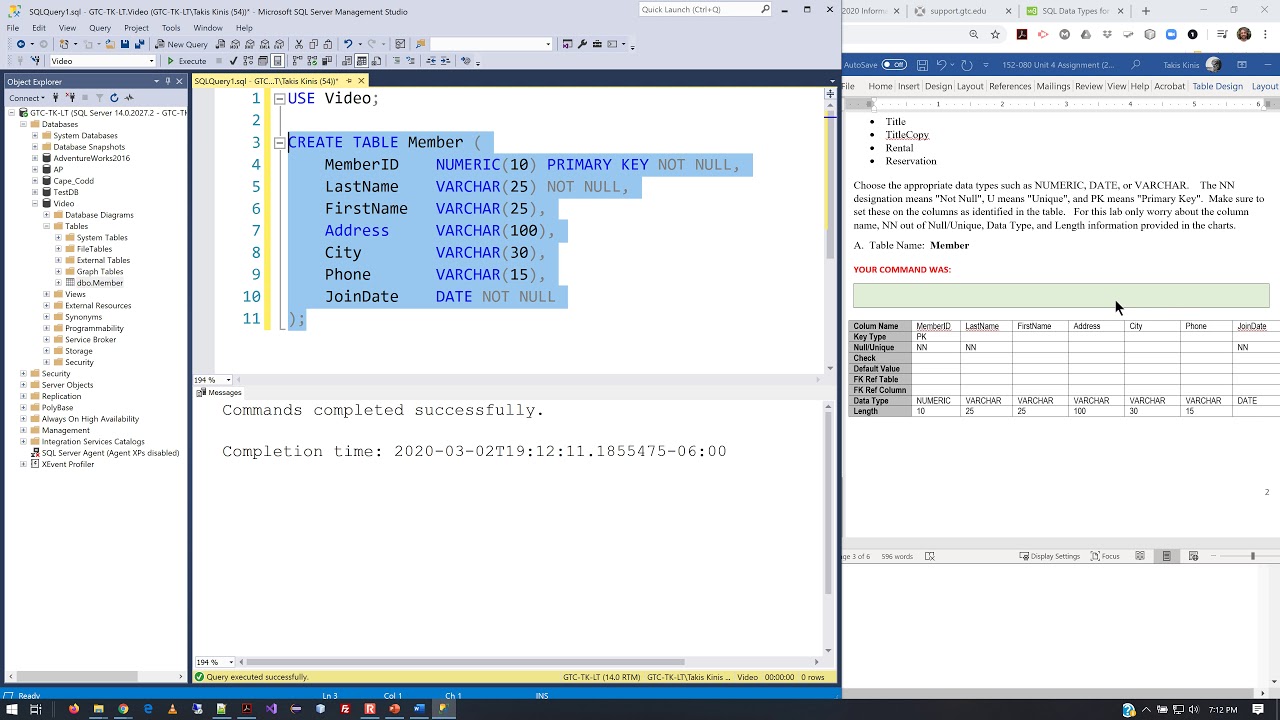The width and height of the screenshot is (1280, 720).
Task: Collapse the Video database node
Action: pyautogui.click(x=35, y=204)
